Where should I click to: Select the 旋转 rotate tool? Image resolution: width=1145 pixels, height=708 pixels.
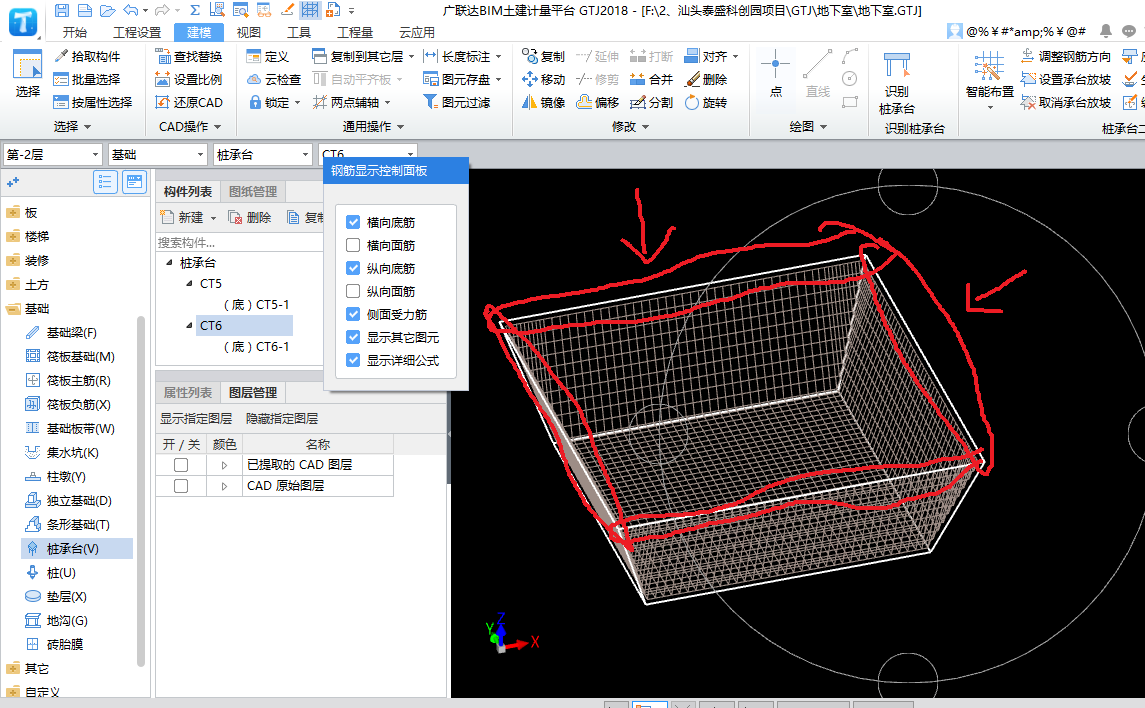point(705,102)
